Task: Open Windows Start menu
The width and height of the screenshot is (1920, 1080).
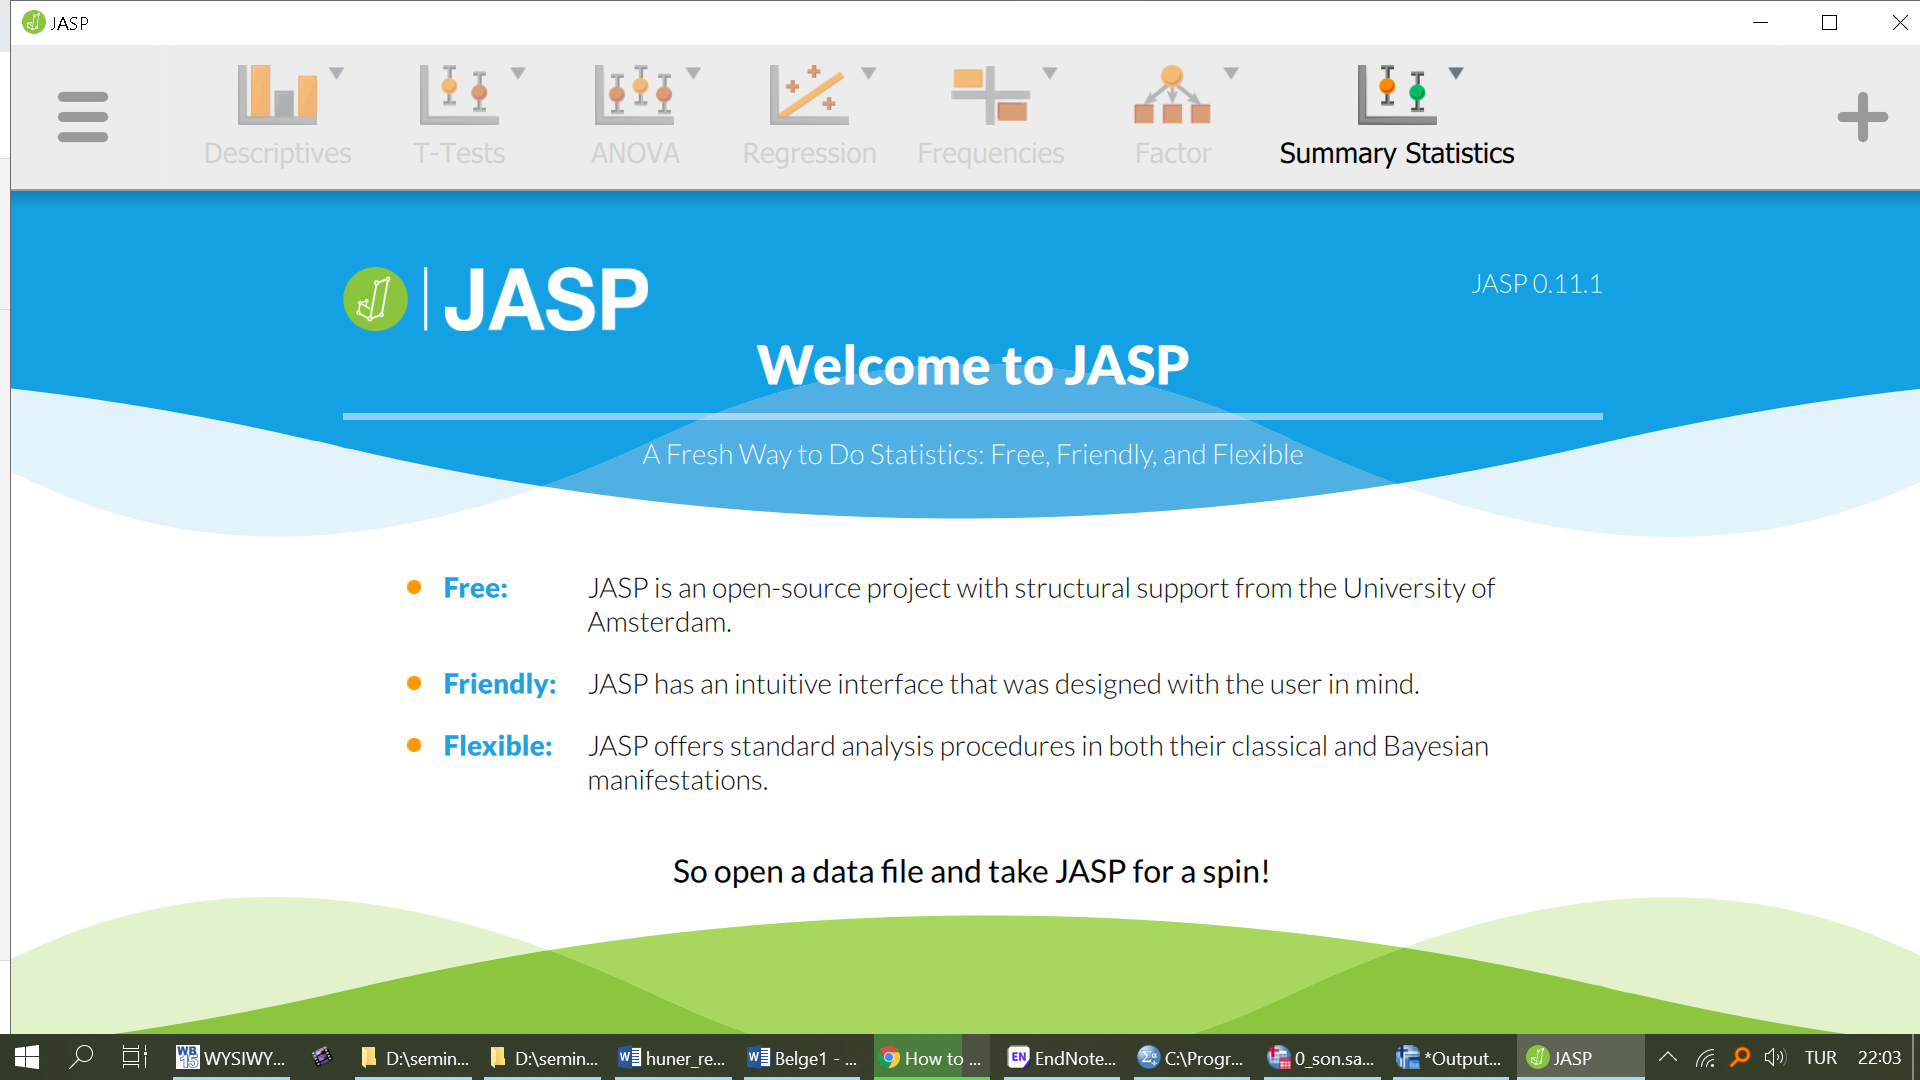Action: tap(27, 1058)
